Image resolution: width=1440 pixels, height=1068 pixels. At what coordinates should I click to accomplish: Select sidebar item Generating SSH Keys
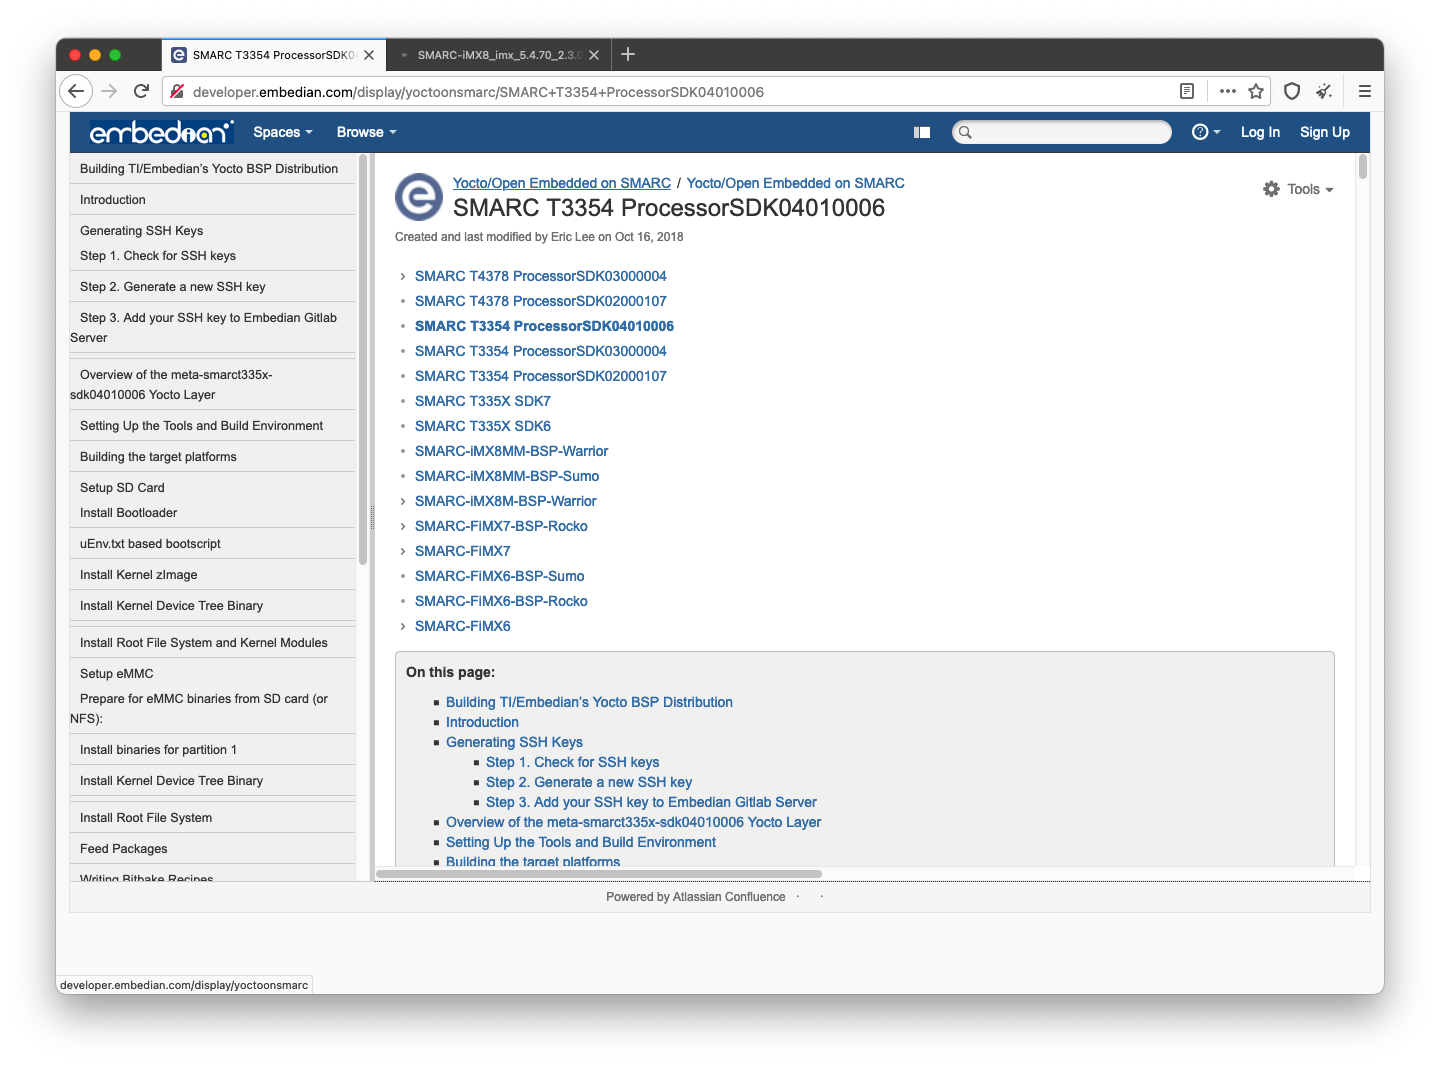tap(141, 231)
